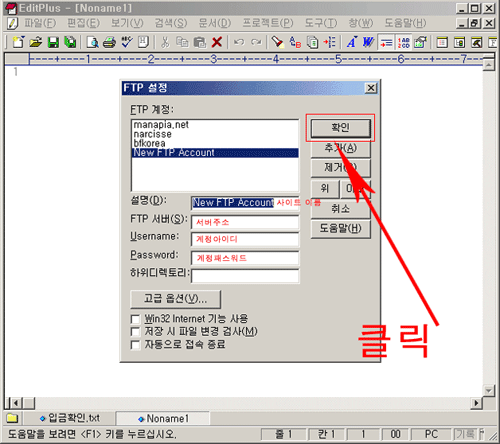The image size is (500, 444).
Task: Click the 추가(A) add account button
Action: (340, 148)
